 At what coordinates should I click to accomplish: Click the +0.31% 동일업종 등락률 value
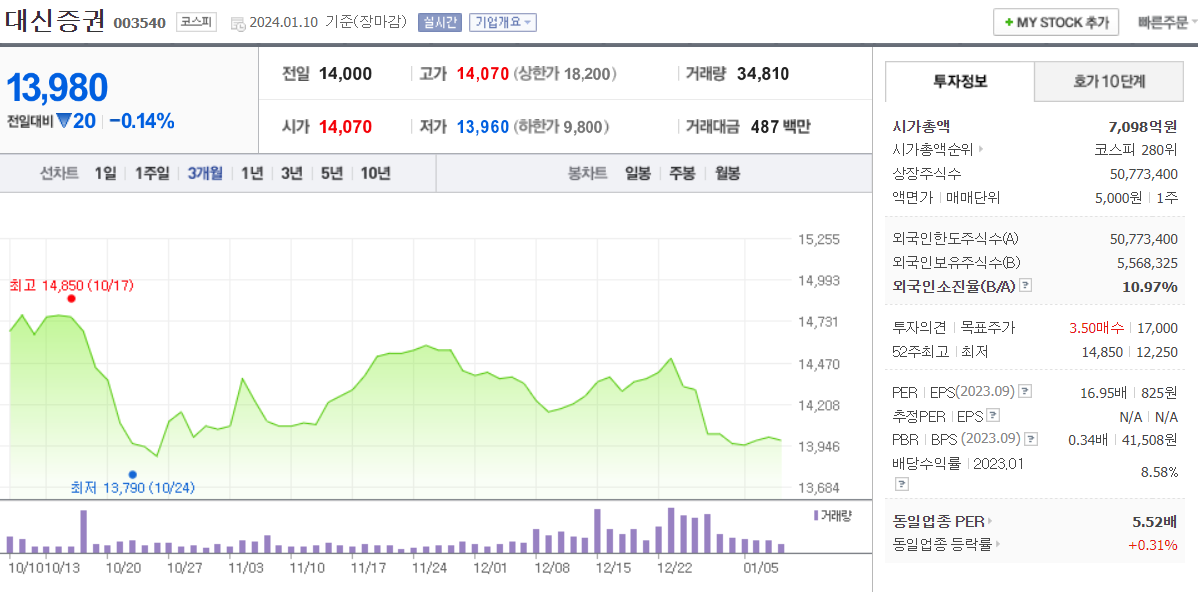click(1152, 545)
